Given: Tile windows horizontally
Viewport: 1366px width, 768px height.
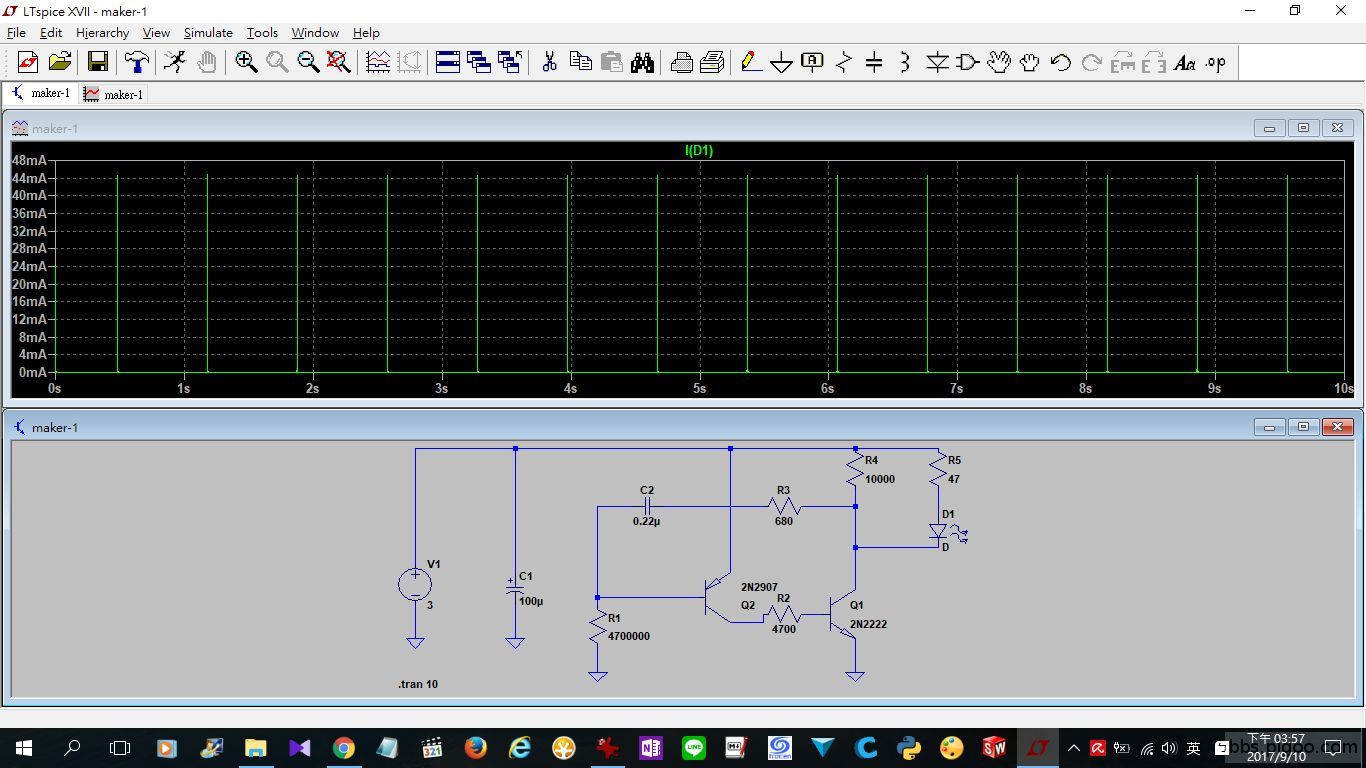Looking at the screenshot, I should point(448,62).
